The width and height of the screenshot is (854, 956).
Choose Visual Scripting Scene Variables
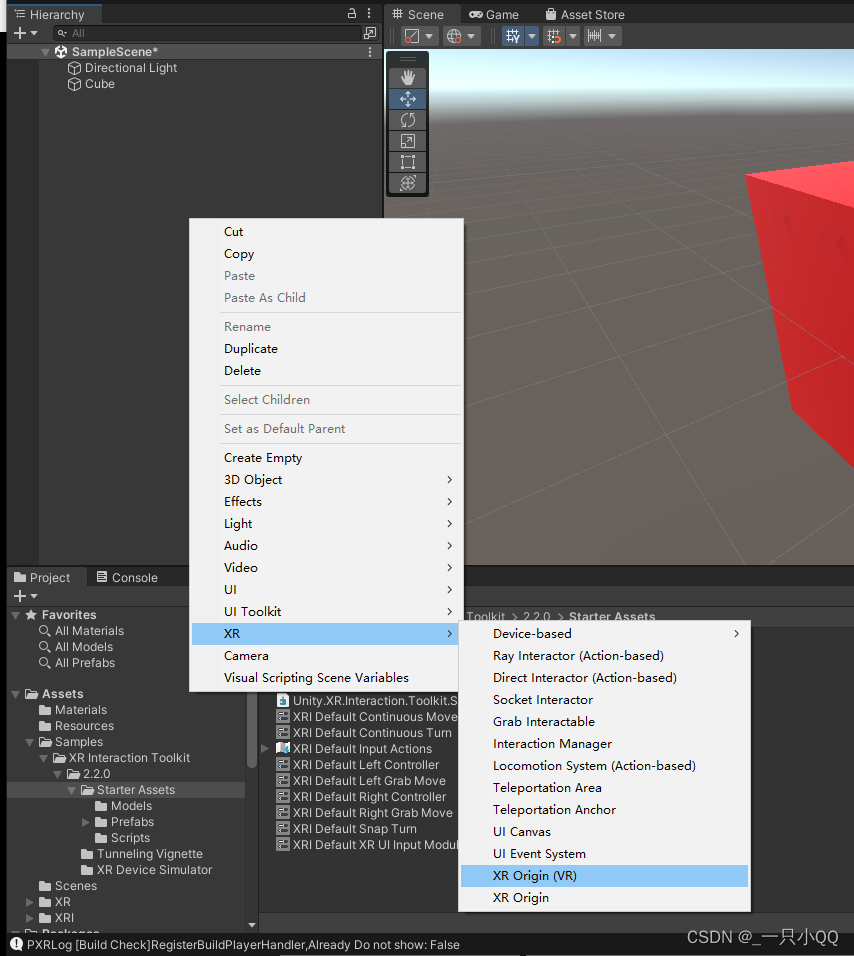[x=326, y=677]
